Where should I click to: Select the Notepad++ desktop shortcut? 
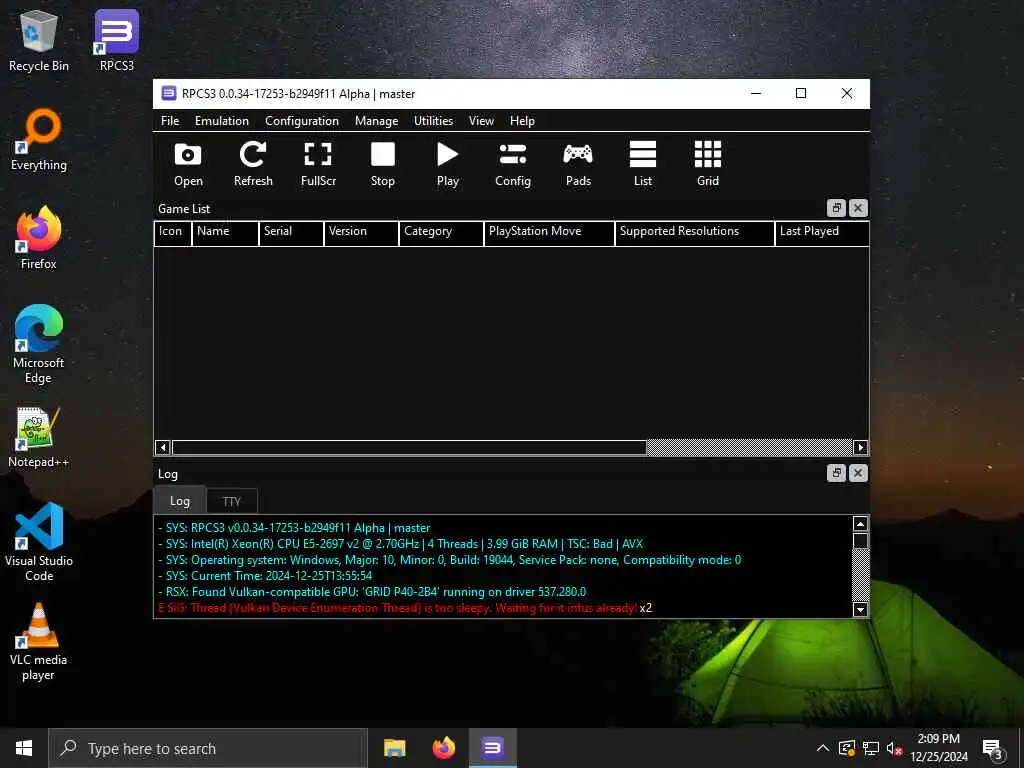(x=39, y=437)
